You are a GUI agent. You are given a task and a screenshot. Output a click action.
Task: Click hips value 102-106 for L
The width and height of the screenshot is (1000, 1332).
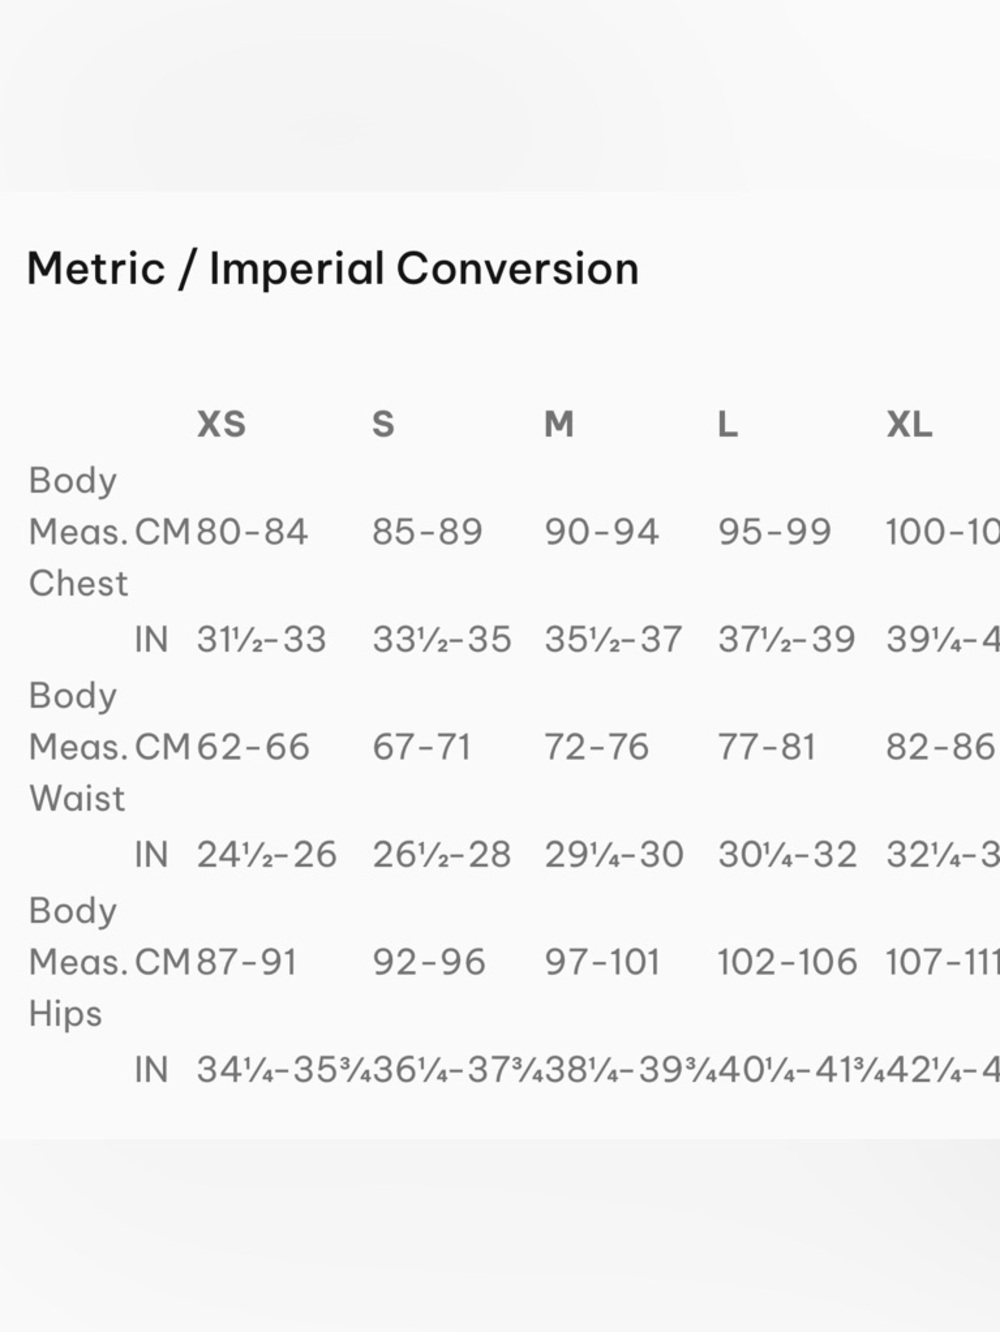tap(787, 962)
